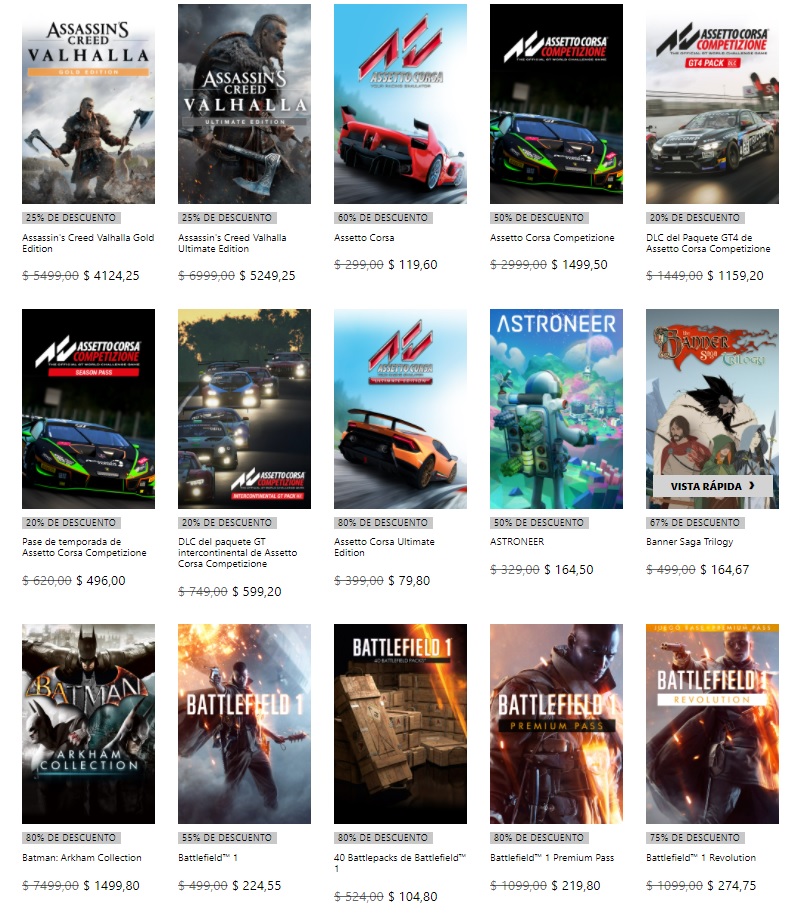This screenshot has height=915, width=807.
Task: Open Assetto Corsa Competizione GT4 Pack cover
Action: (x=712, y=104)
